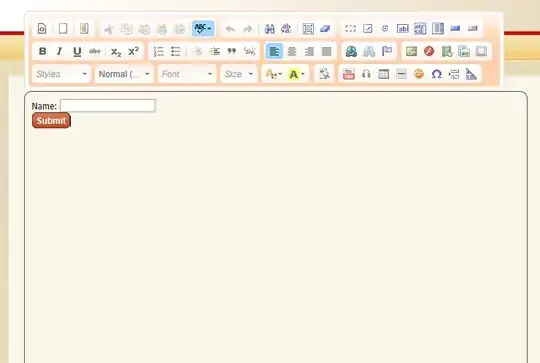Embed a YouTube video
The image size is (540, 363).
click(x=349, y=74)
